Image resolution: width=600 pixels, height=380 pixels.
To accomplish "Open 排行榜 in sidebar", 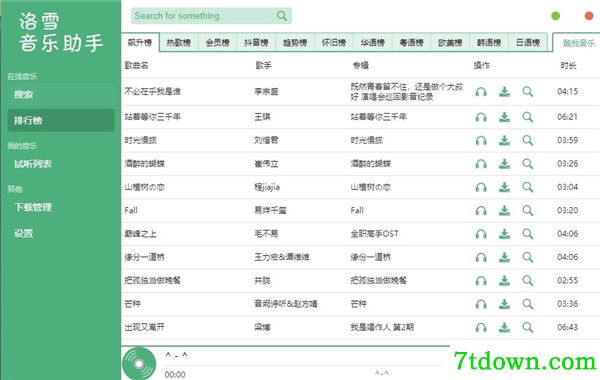I will pyautogui.click(x=60, y=121).
